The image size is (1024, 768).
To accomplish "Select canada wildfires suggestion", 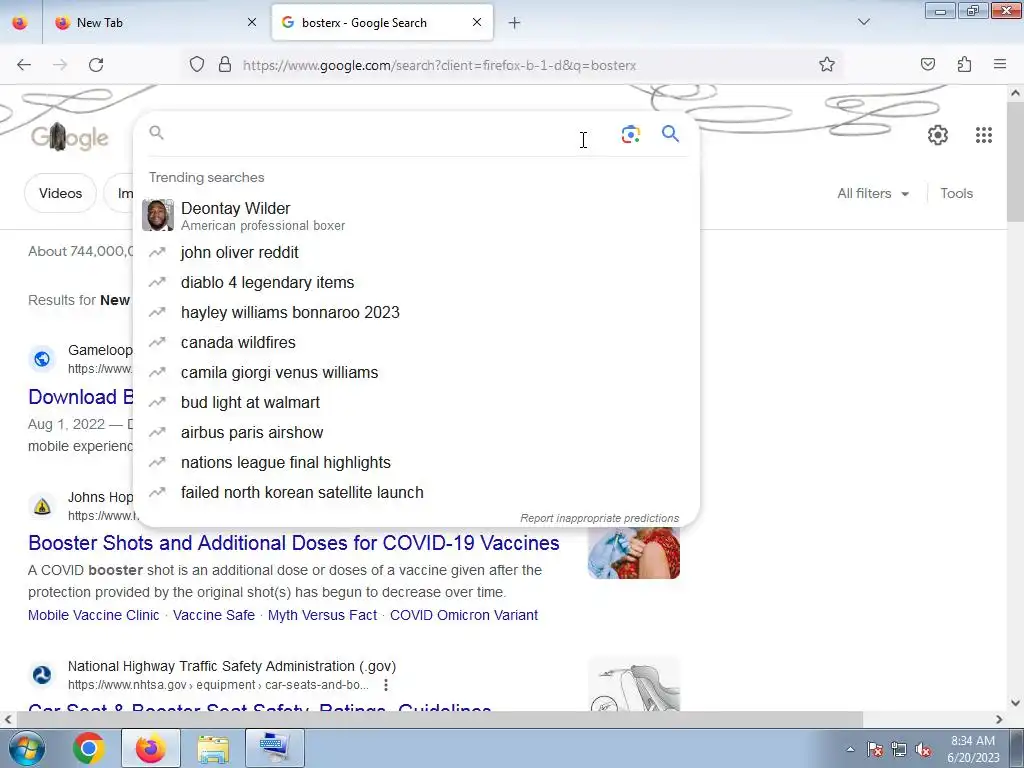I will click(x=416, y=343).
